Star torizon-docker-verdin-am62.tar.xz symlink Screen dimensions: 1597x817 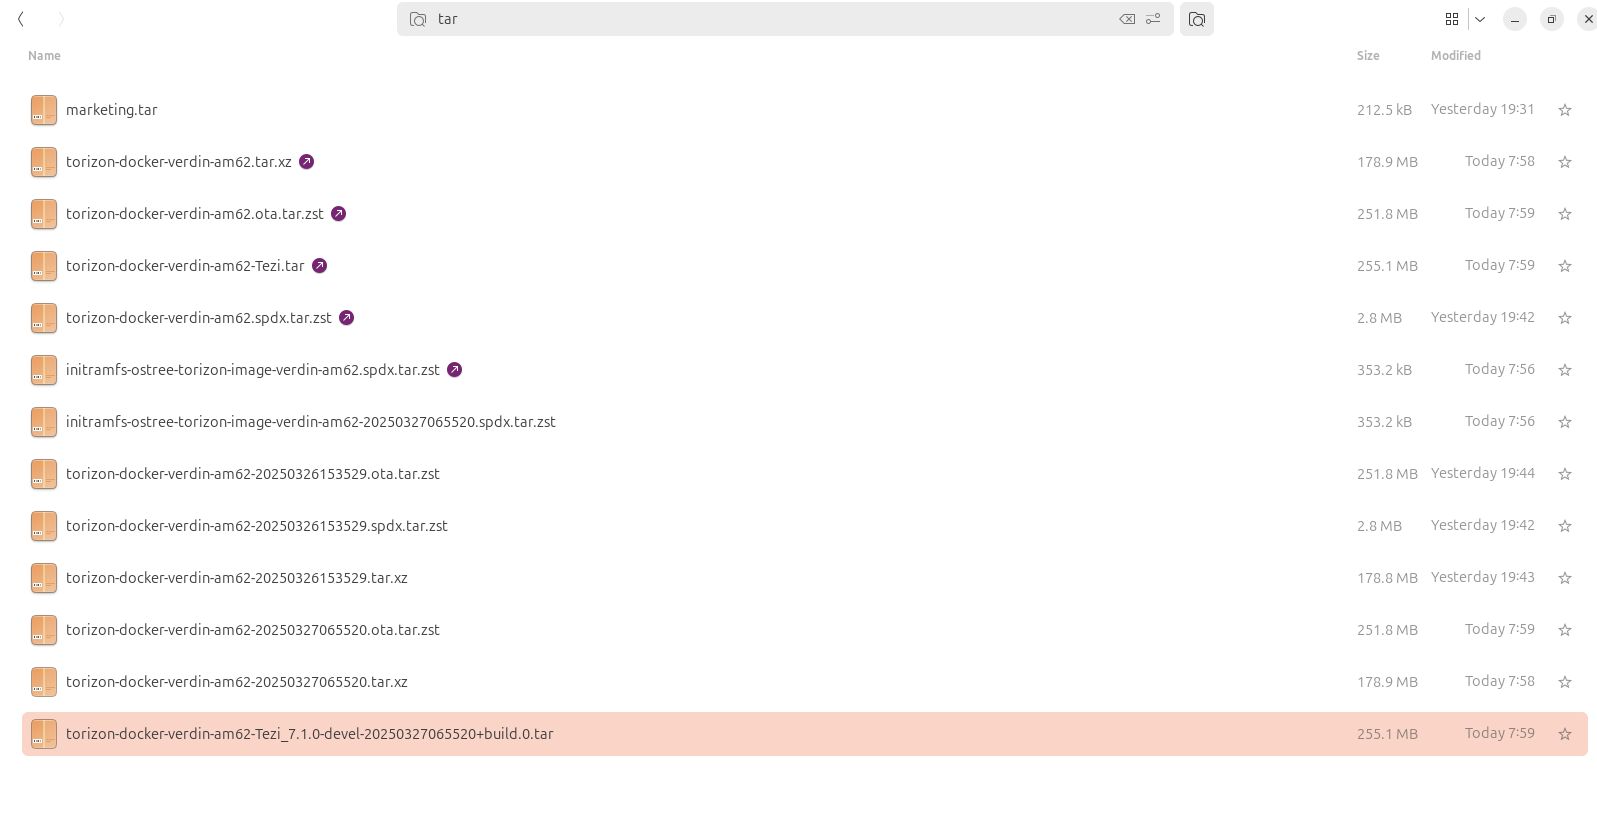coord(1565,162)
